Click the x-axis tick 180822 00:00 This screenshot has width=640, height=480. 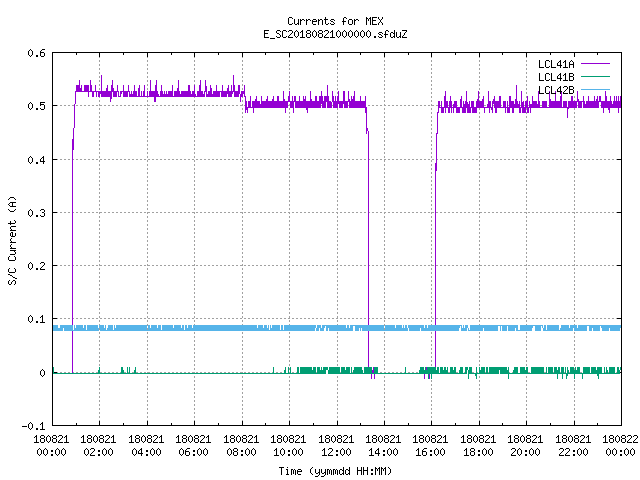click(620, 445)
